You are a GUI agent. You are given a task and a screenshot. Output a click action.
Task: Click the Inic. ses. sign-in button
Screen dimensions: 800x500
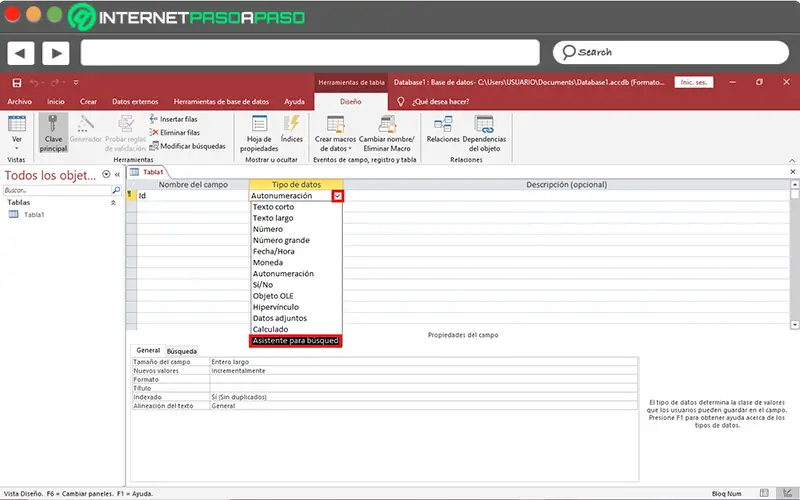click(693, 82)
